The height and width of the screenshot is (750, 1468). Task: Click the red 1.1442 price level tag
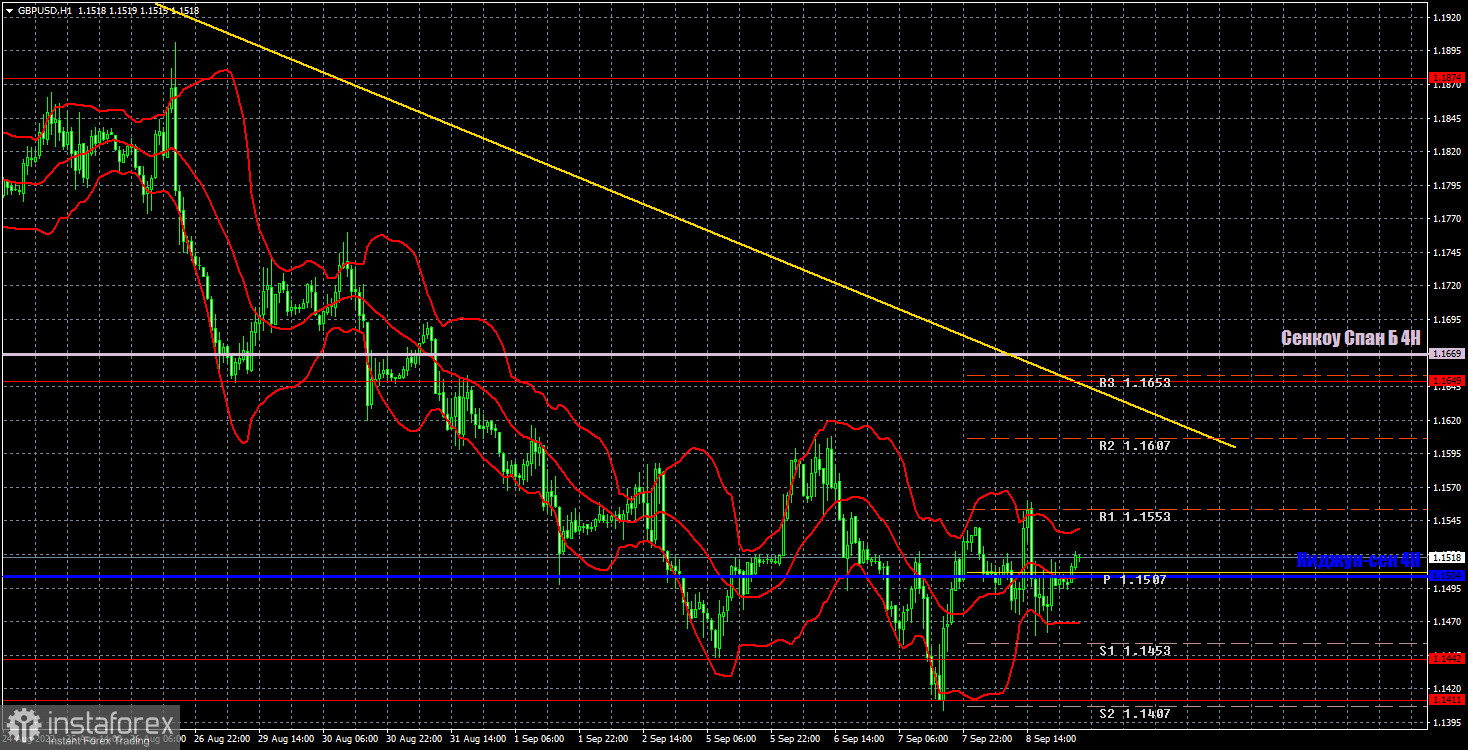pos(1446,658)
